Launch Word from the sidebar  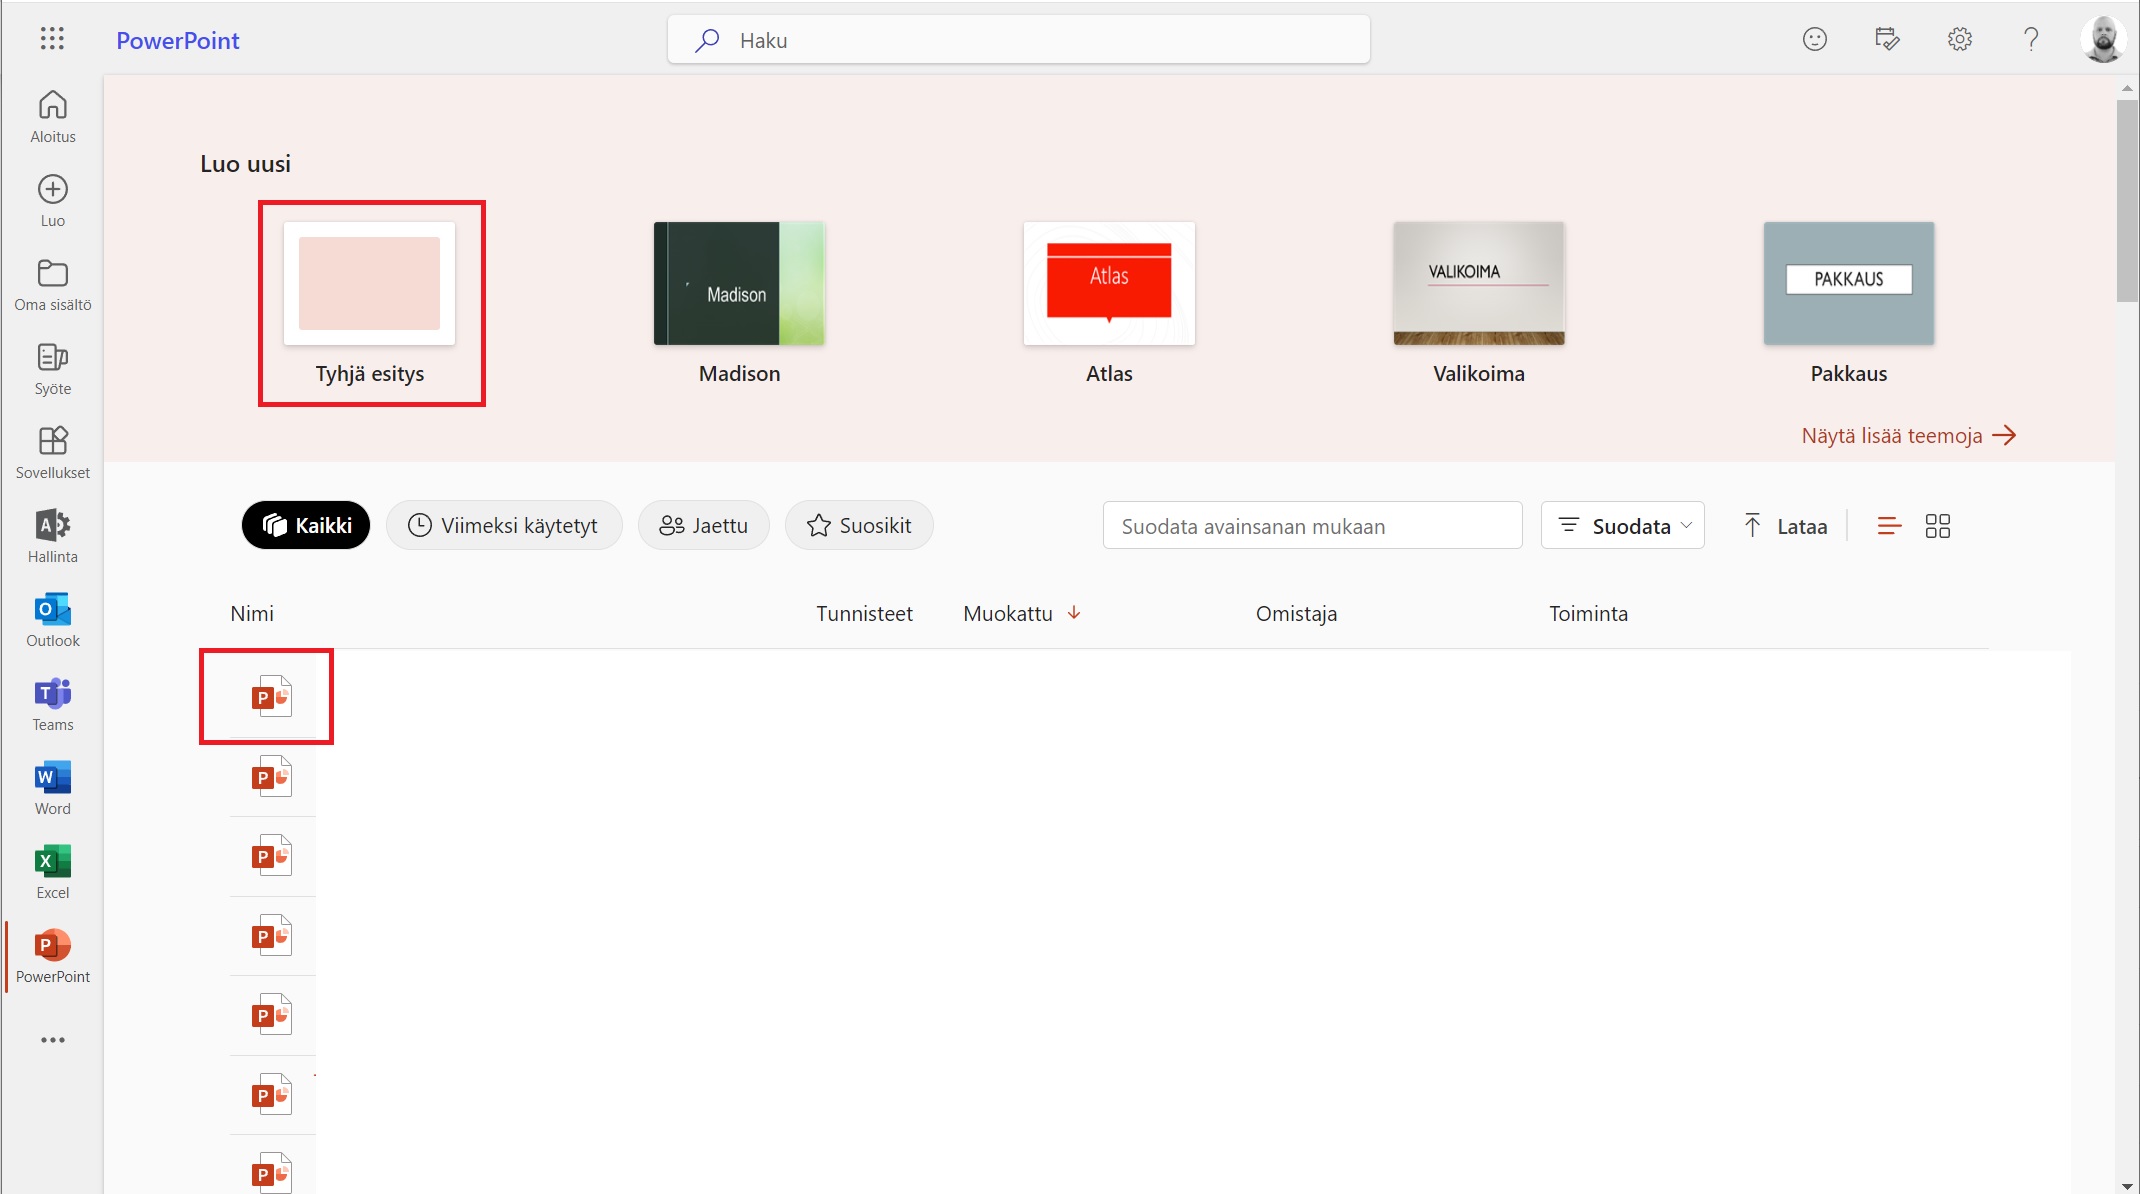(53, 789)
